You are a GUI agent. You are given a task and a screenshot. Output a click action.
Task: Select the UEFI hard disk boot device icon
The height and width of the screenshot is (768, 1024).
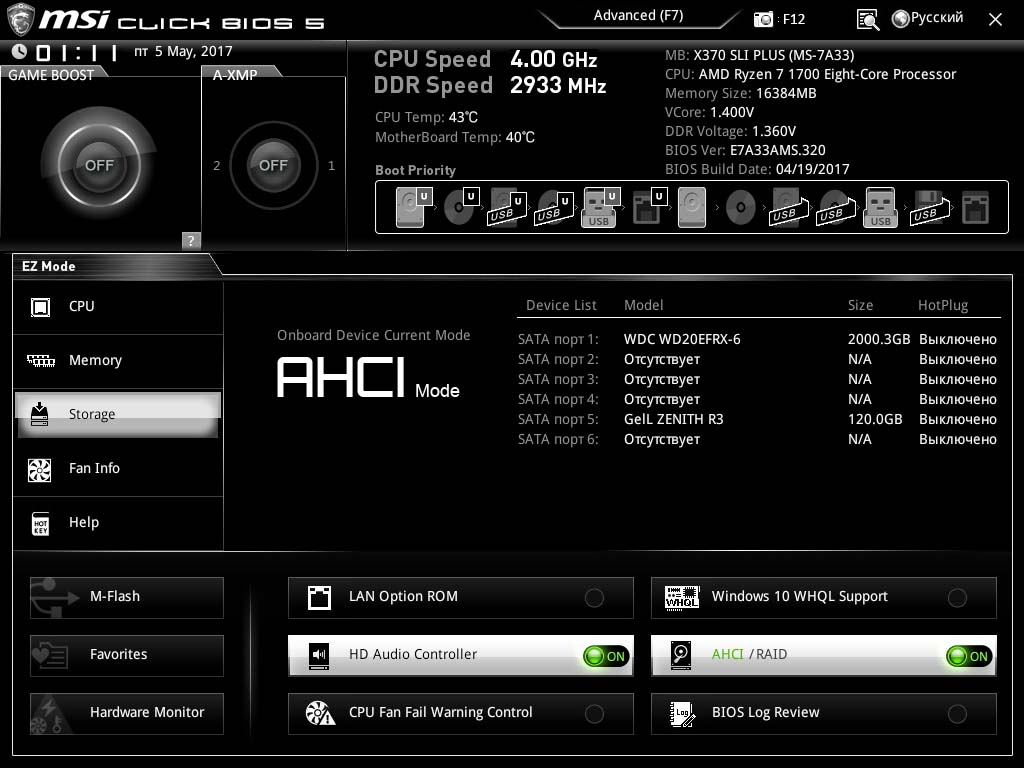(x=413, y=207)
